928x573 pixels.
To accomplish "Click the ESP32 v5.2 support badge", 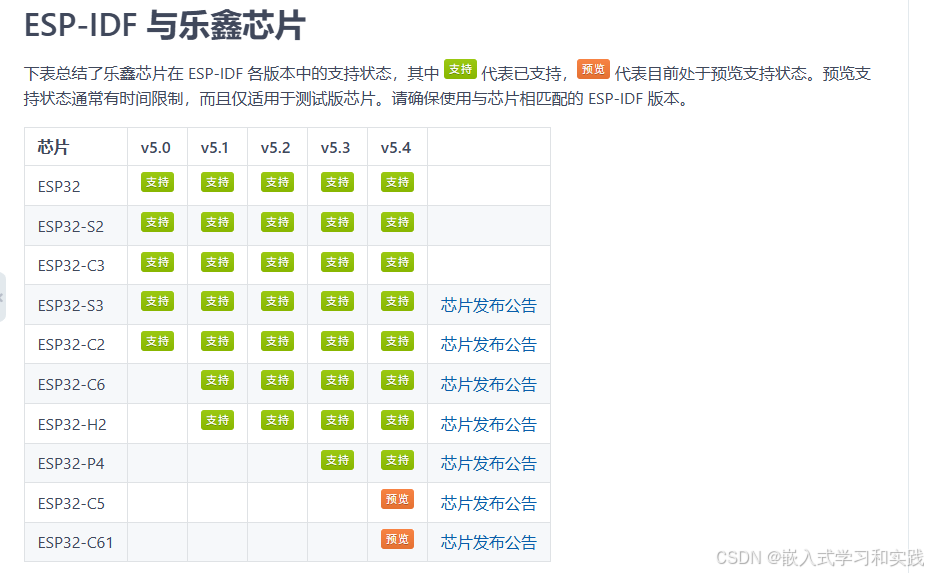I will point(277,182).
